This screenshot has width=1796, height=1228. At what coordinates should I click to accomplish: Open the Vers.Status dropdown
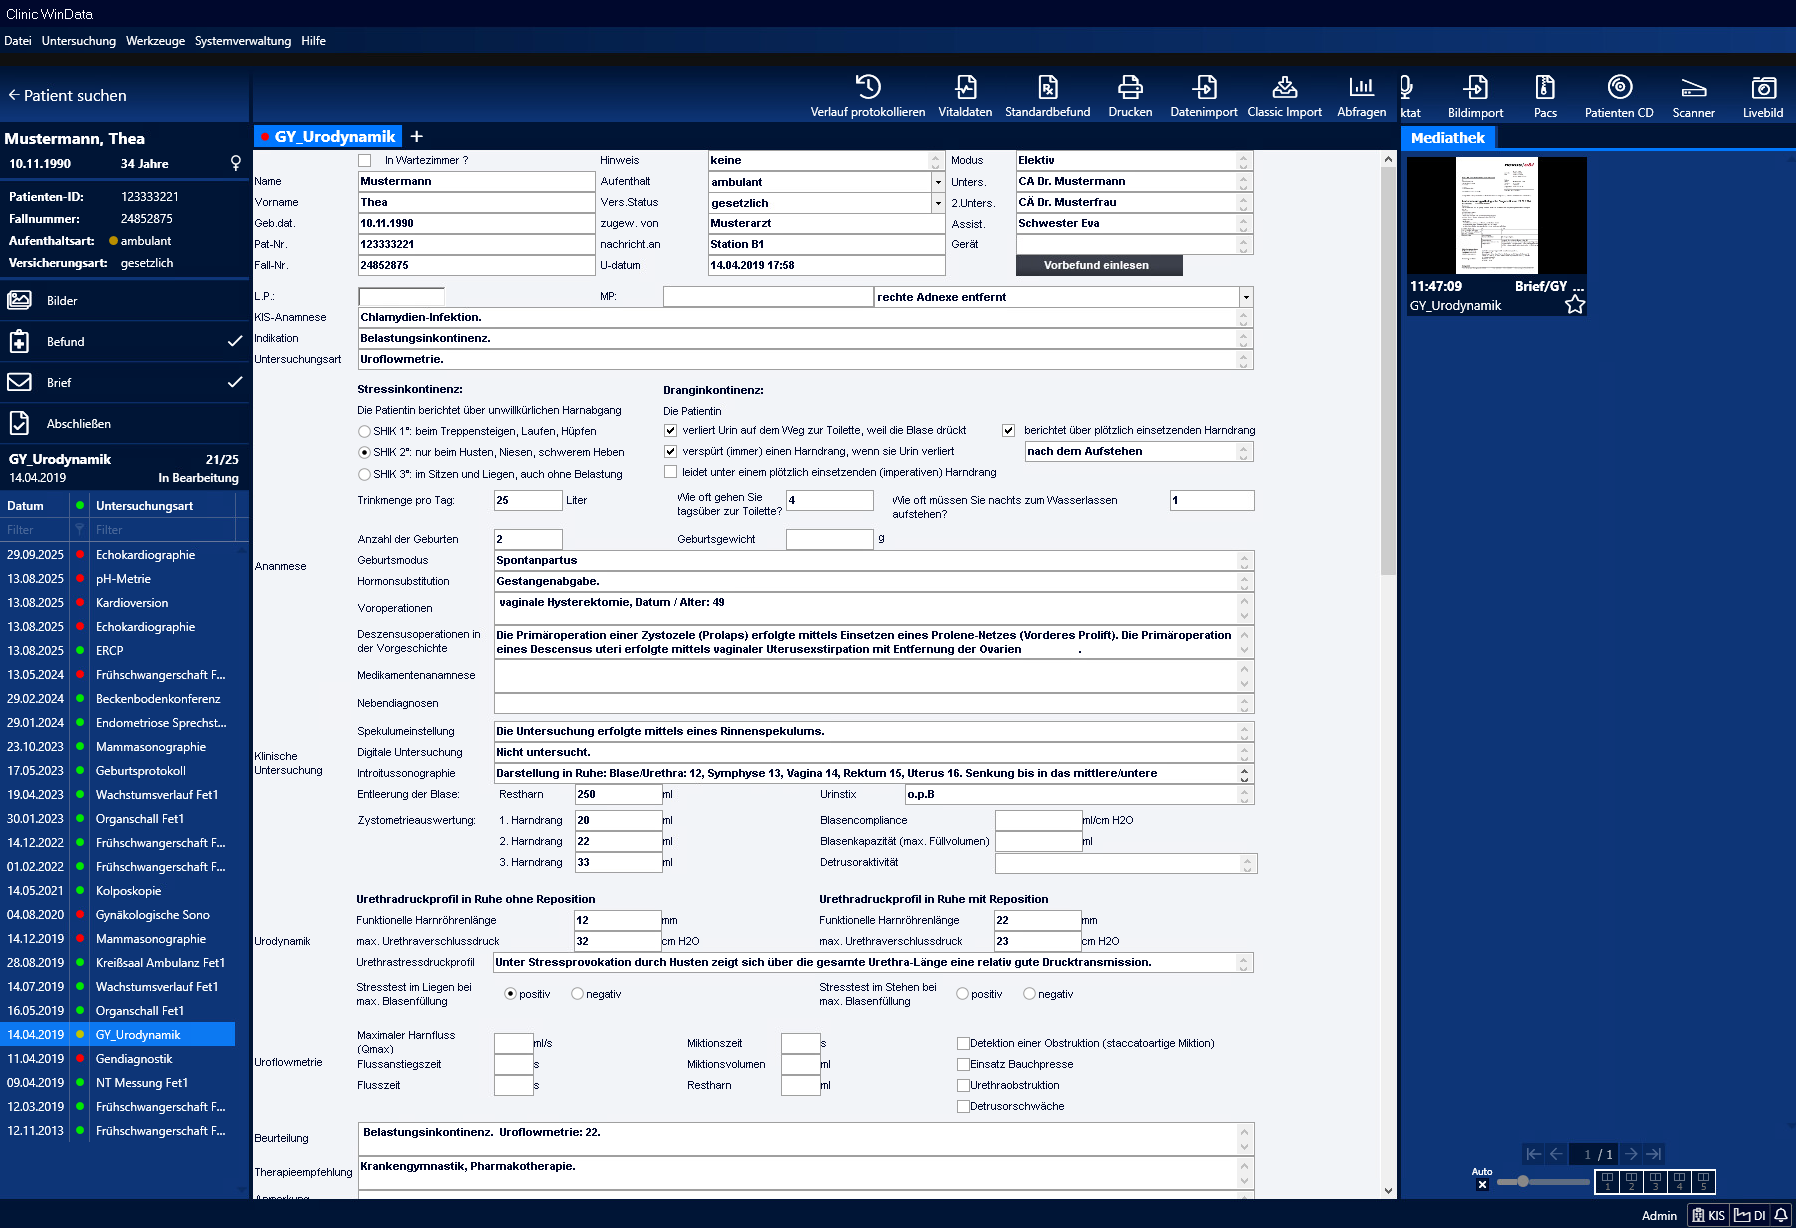pos(938,203)
